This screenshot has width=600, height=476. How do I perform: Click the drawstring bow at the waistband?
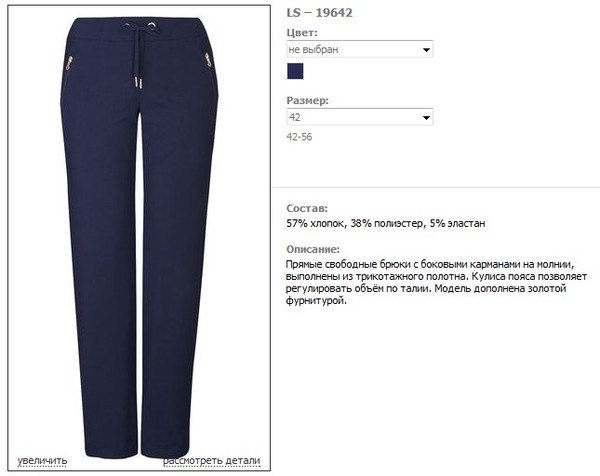tap(140, 27)
